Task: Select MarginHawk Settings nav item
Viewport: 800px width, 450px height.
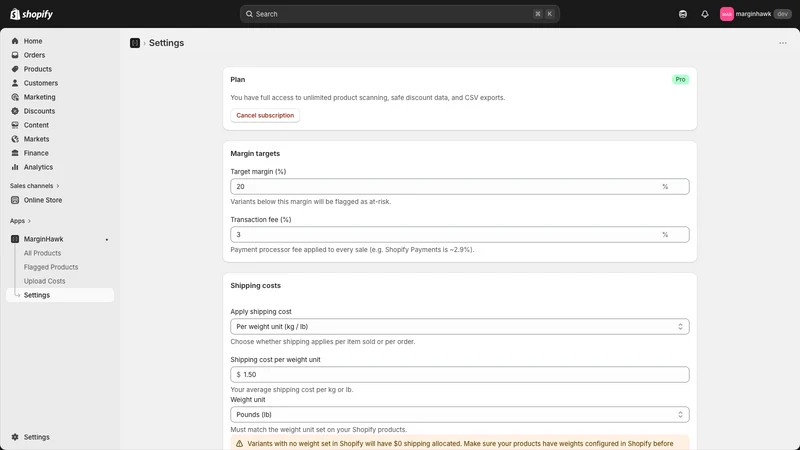Action: tap(60, 295)
